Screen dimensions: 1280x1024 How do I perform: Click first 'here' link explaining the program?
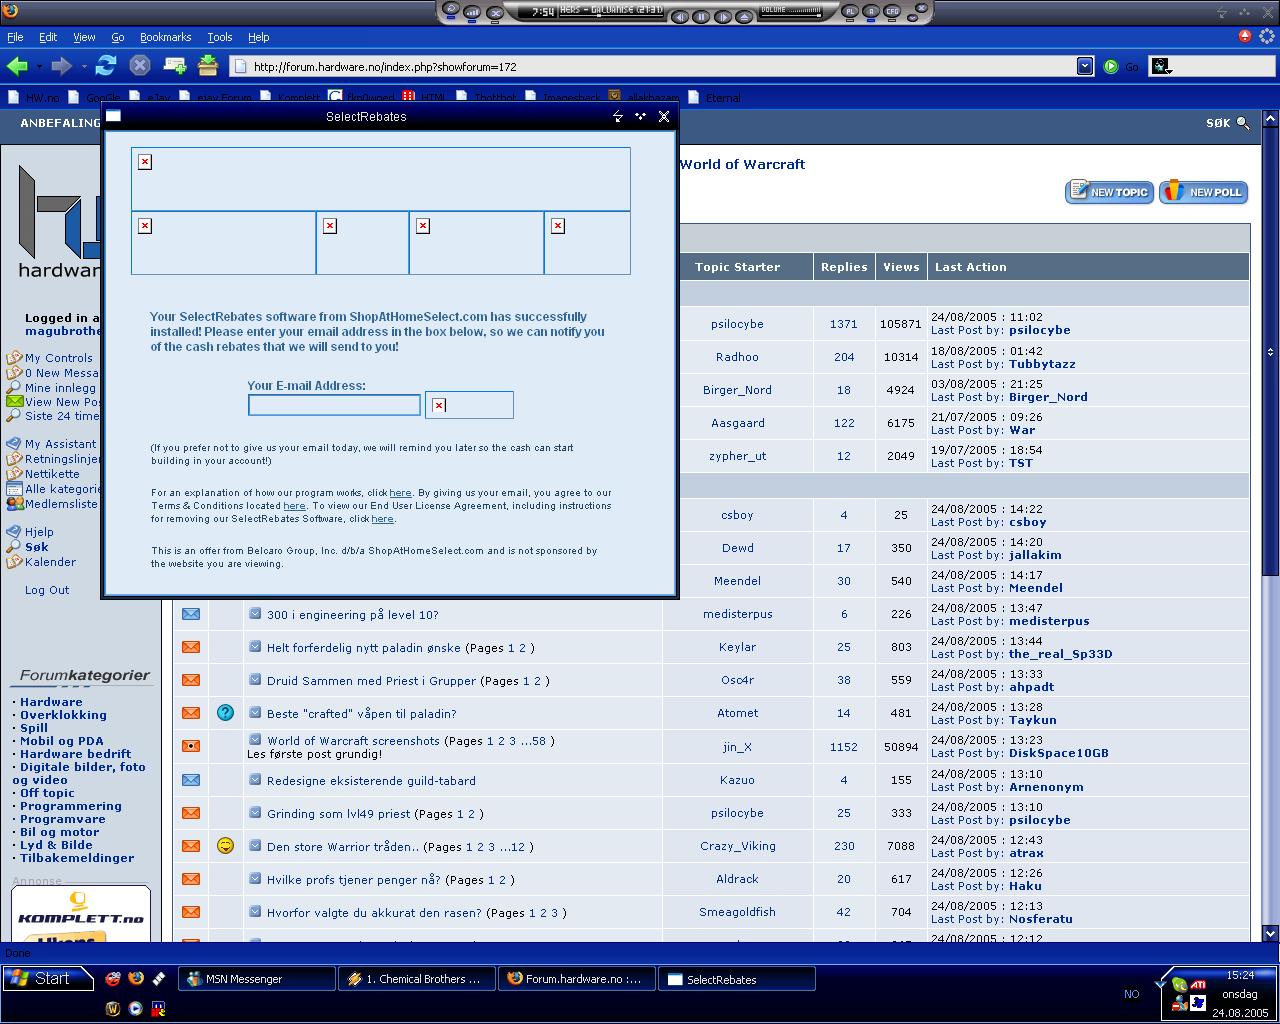coord(400,493)
